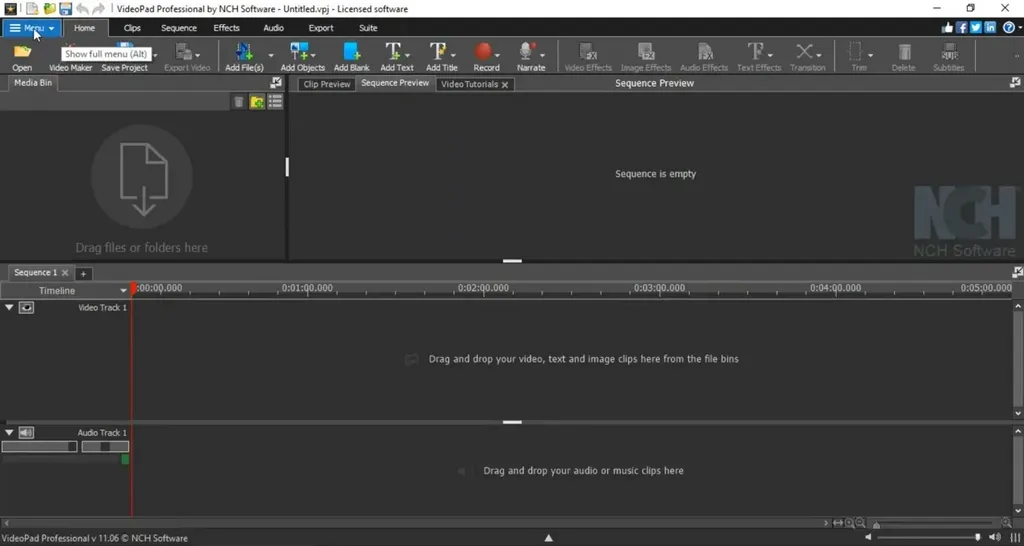The image size is (1024, 546).
Task: Open the Subtitles tool
Action: (x=950, y=52)
